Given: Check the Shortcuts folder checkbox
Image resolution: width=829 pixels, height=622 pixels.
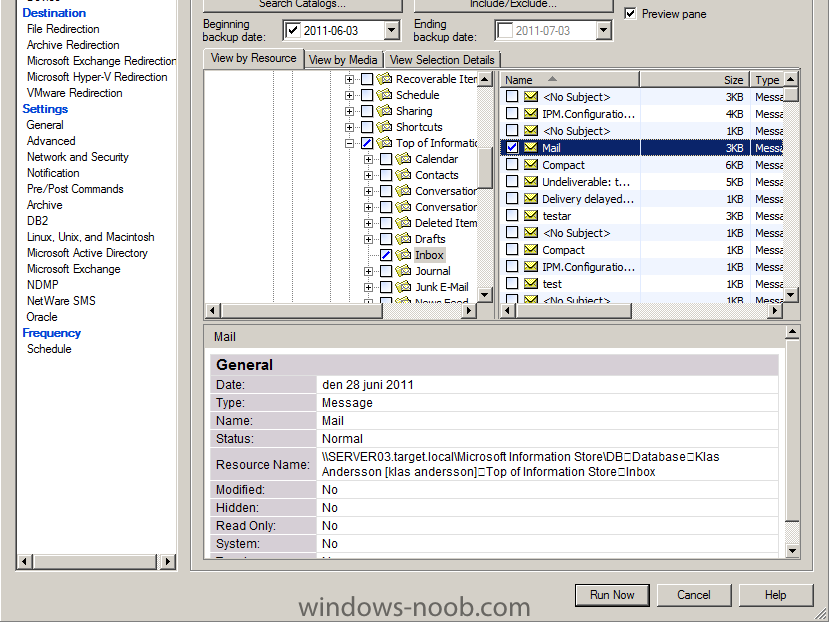Looking at the screenshot, I should tap(367, 127).
